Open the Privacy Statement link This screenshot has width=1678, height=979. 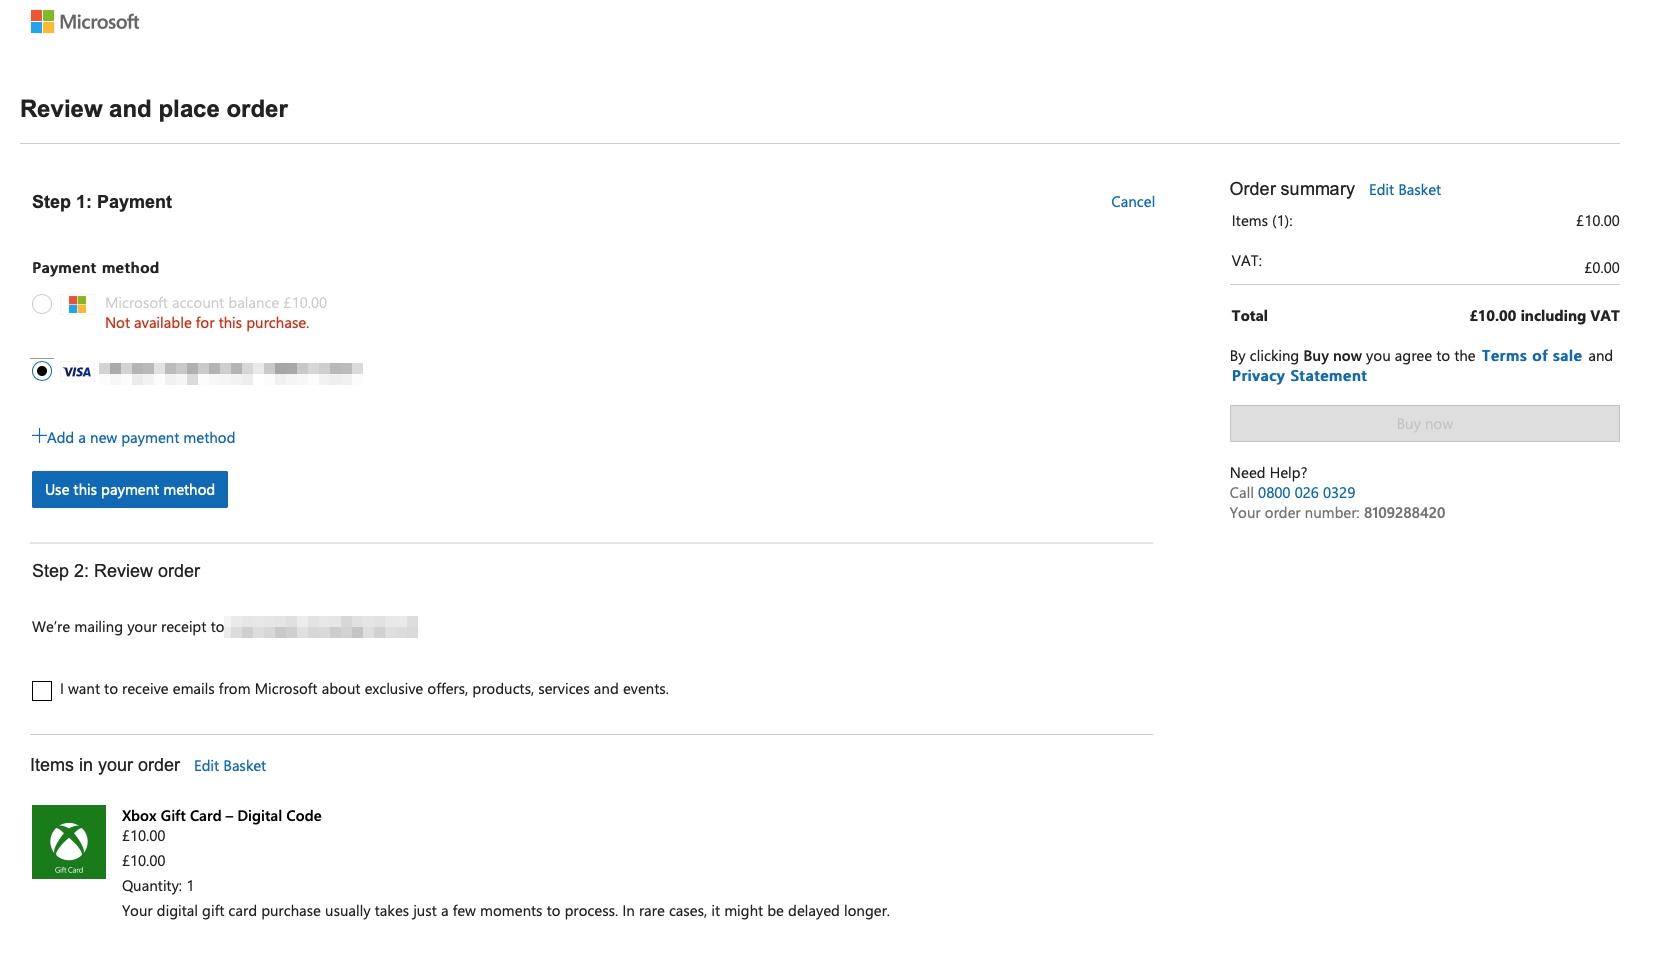tap(1299, 376)
